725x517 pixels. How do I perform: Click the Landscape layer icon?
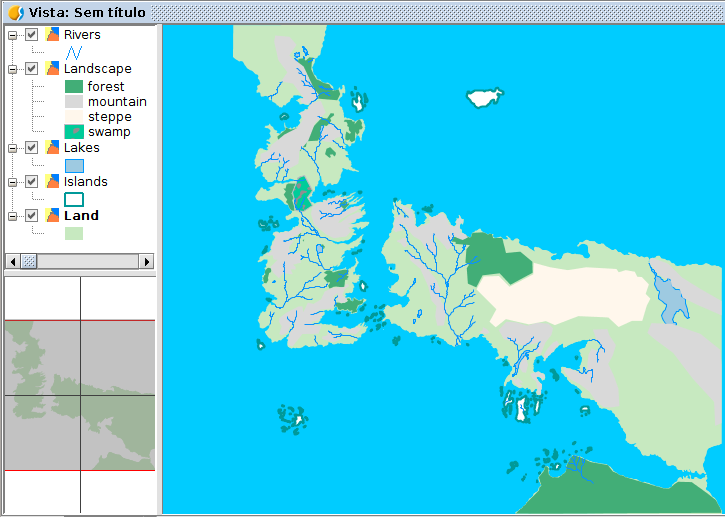[x=53, y=69]
